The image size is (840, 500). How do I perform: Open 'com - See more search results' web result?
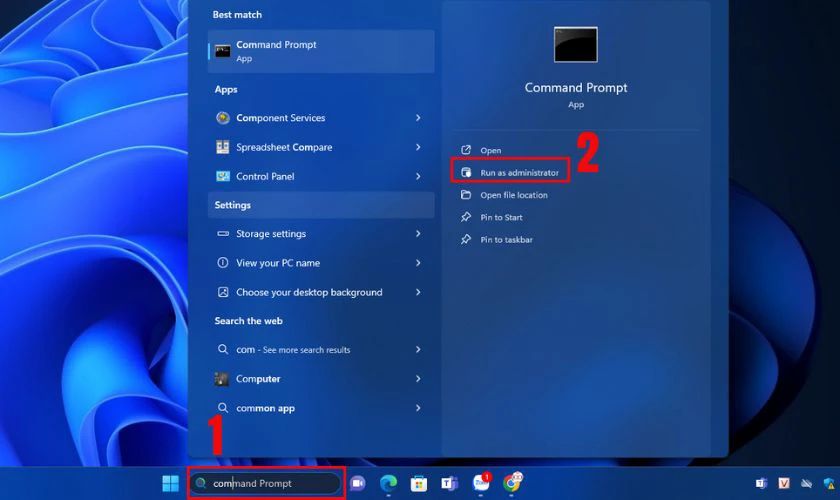tap(321, 349)
